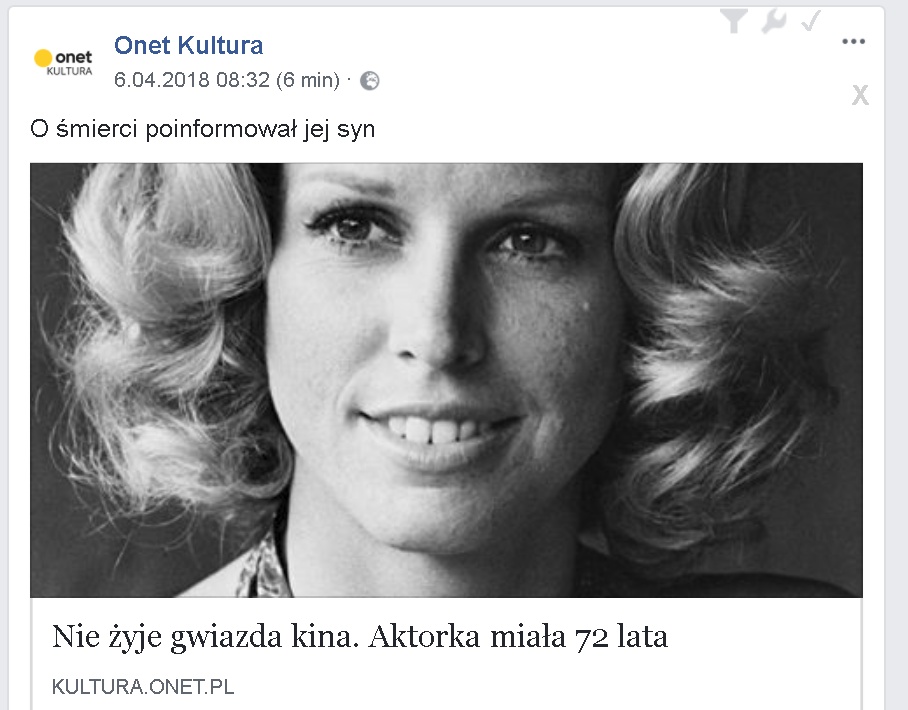Mark the post with the checkmark icon
The width and height of the screenshot is (908, 710).
click(811, 20)
